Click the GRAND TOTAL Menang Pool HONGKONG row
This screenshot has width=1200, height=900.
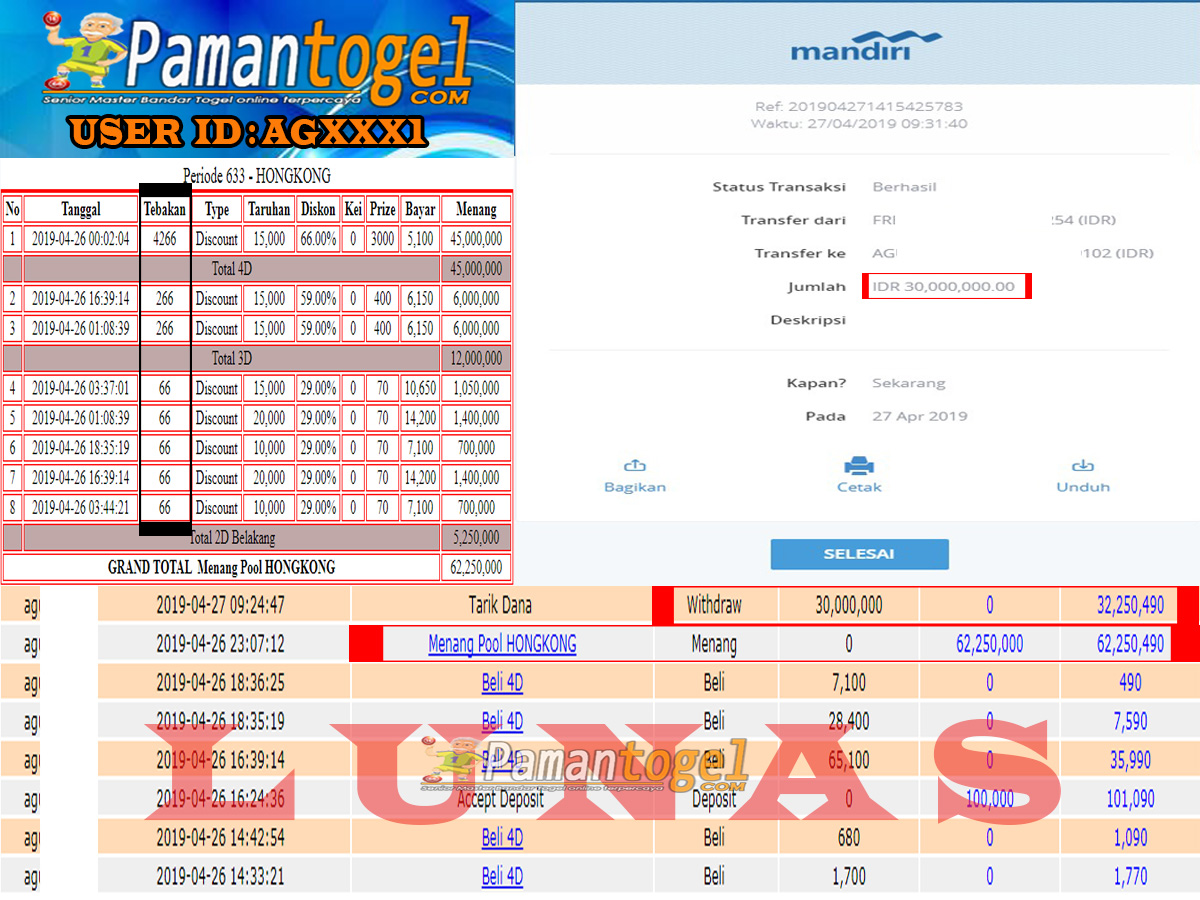[221, 568]
